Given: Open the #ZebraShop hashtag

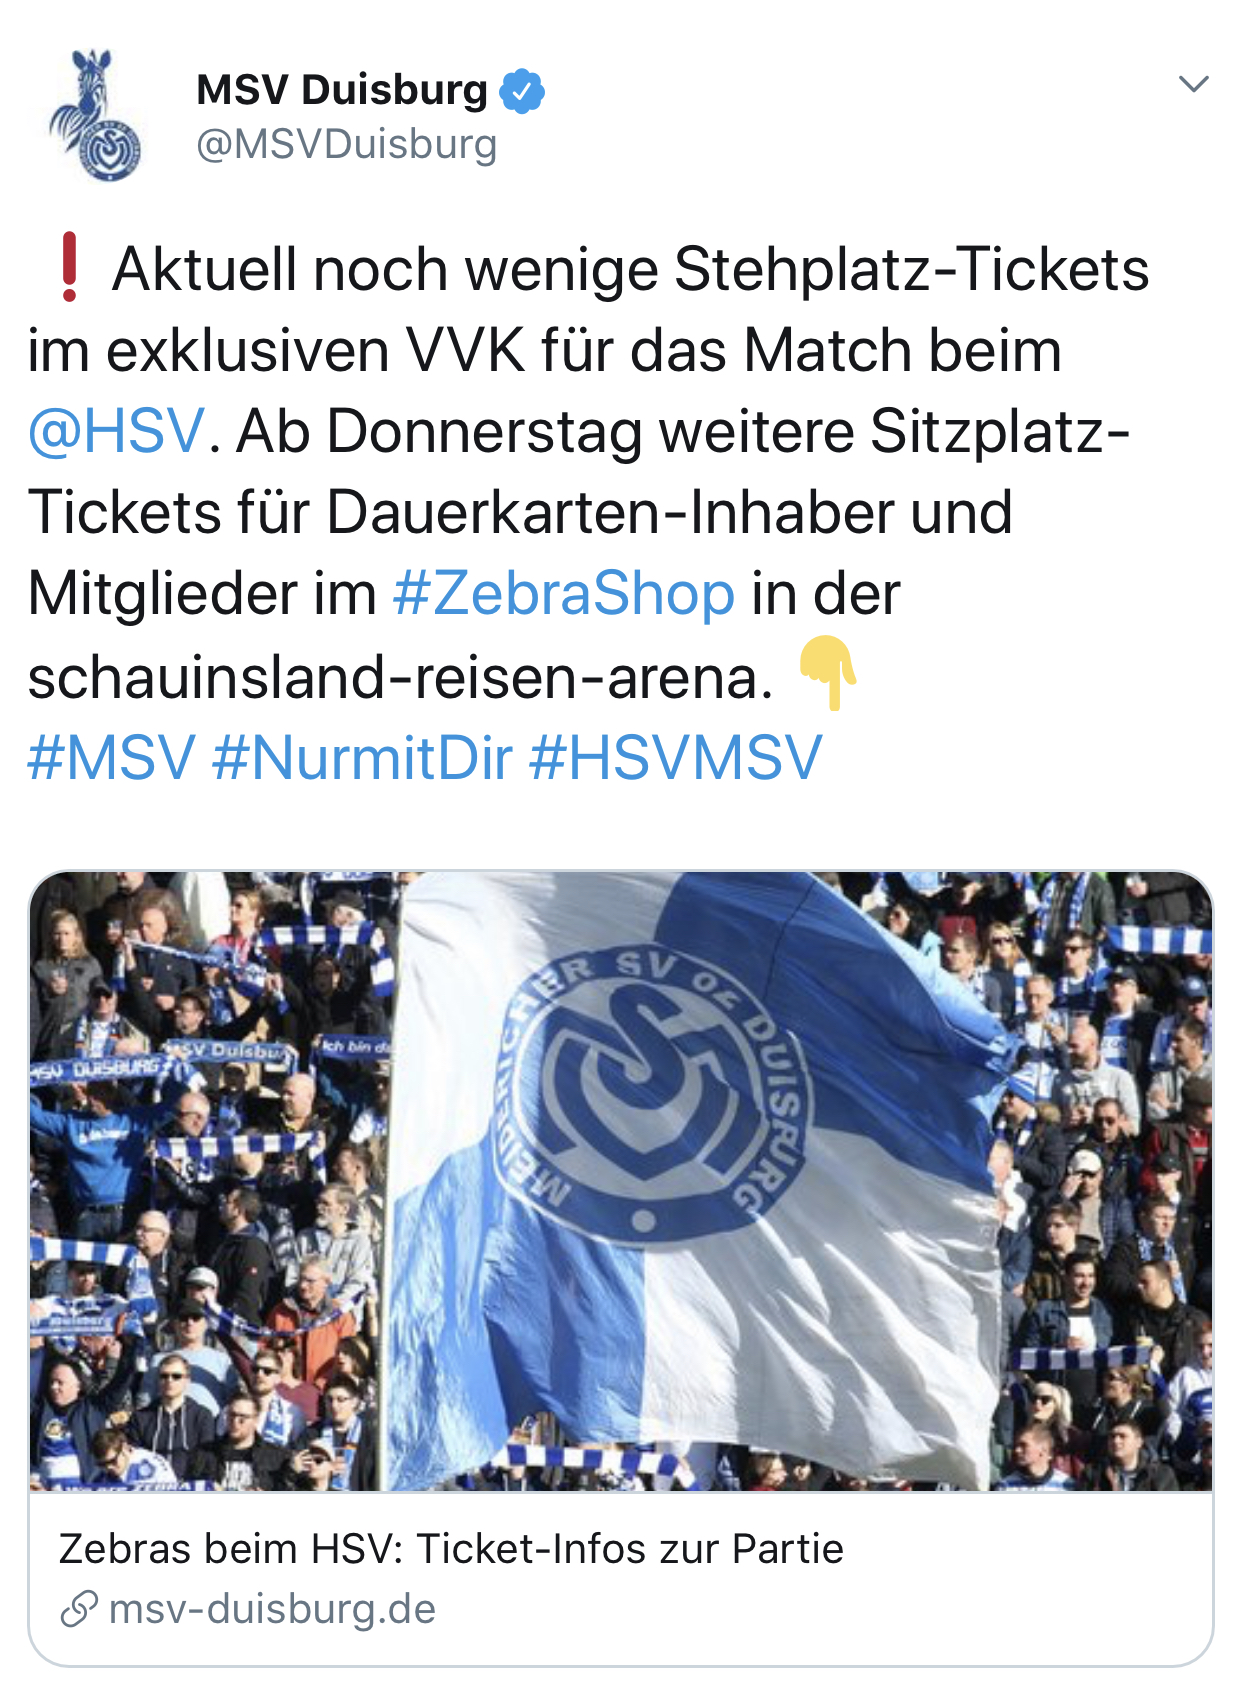Looking at the screenshot, I should pos(564,593).
